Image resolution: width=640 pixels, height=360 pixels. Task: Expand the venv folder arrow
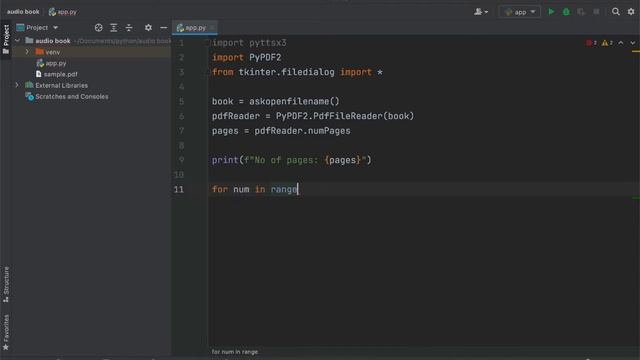pyautogui.click(x=27, y=52)
